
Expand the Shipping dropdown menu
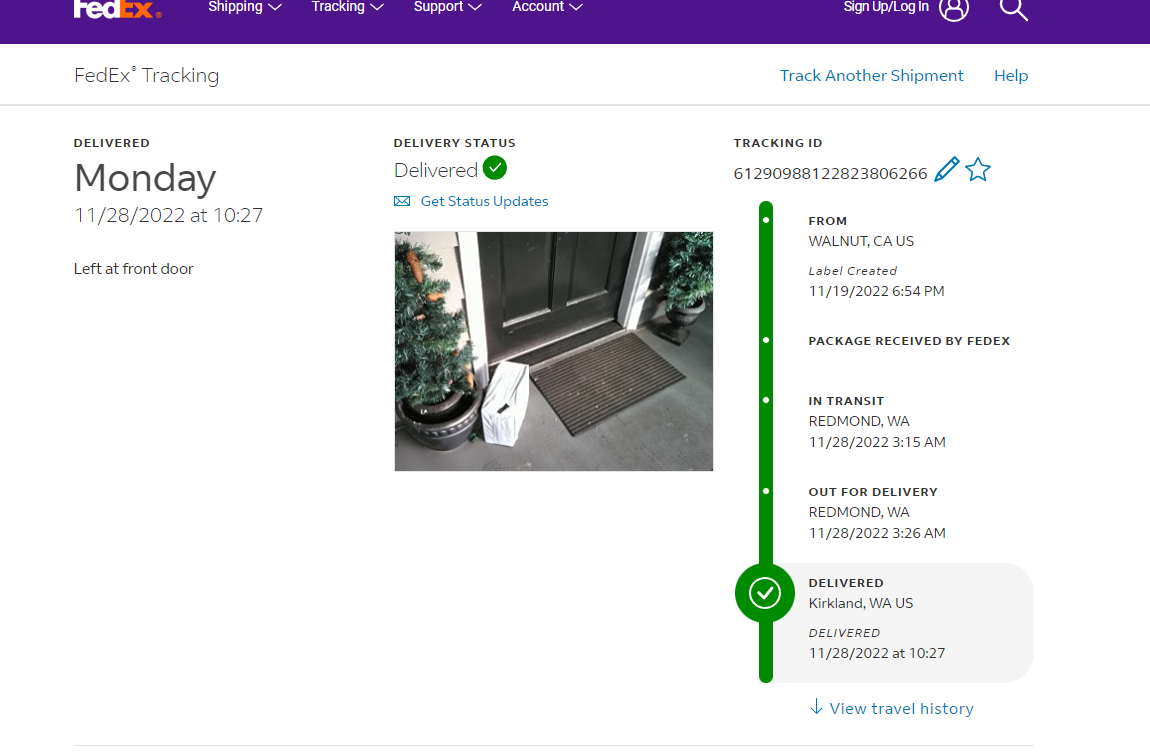point(244,7)
